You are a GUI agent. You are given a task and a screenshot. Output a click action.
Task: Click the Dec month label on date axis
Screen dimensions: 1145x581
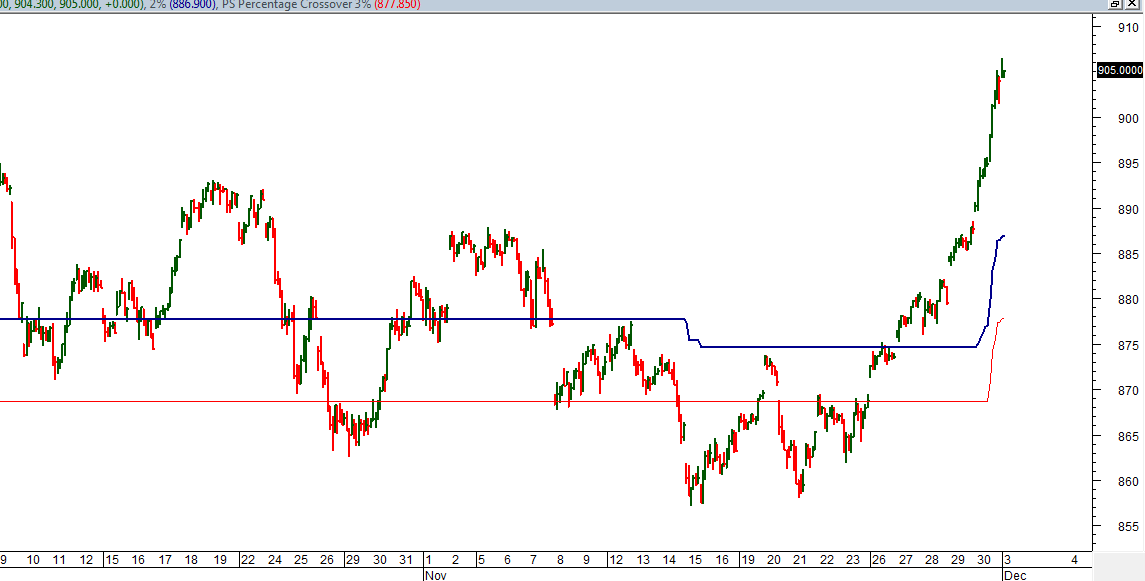click(1014, 575)
